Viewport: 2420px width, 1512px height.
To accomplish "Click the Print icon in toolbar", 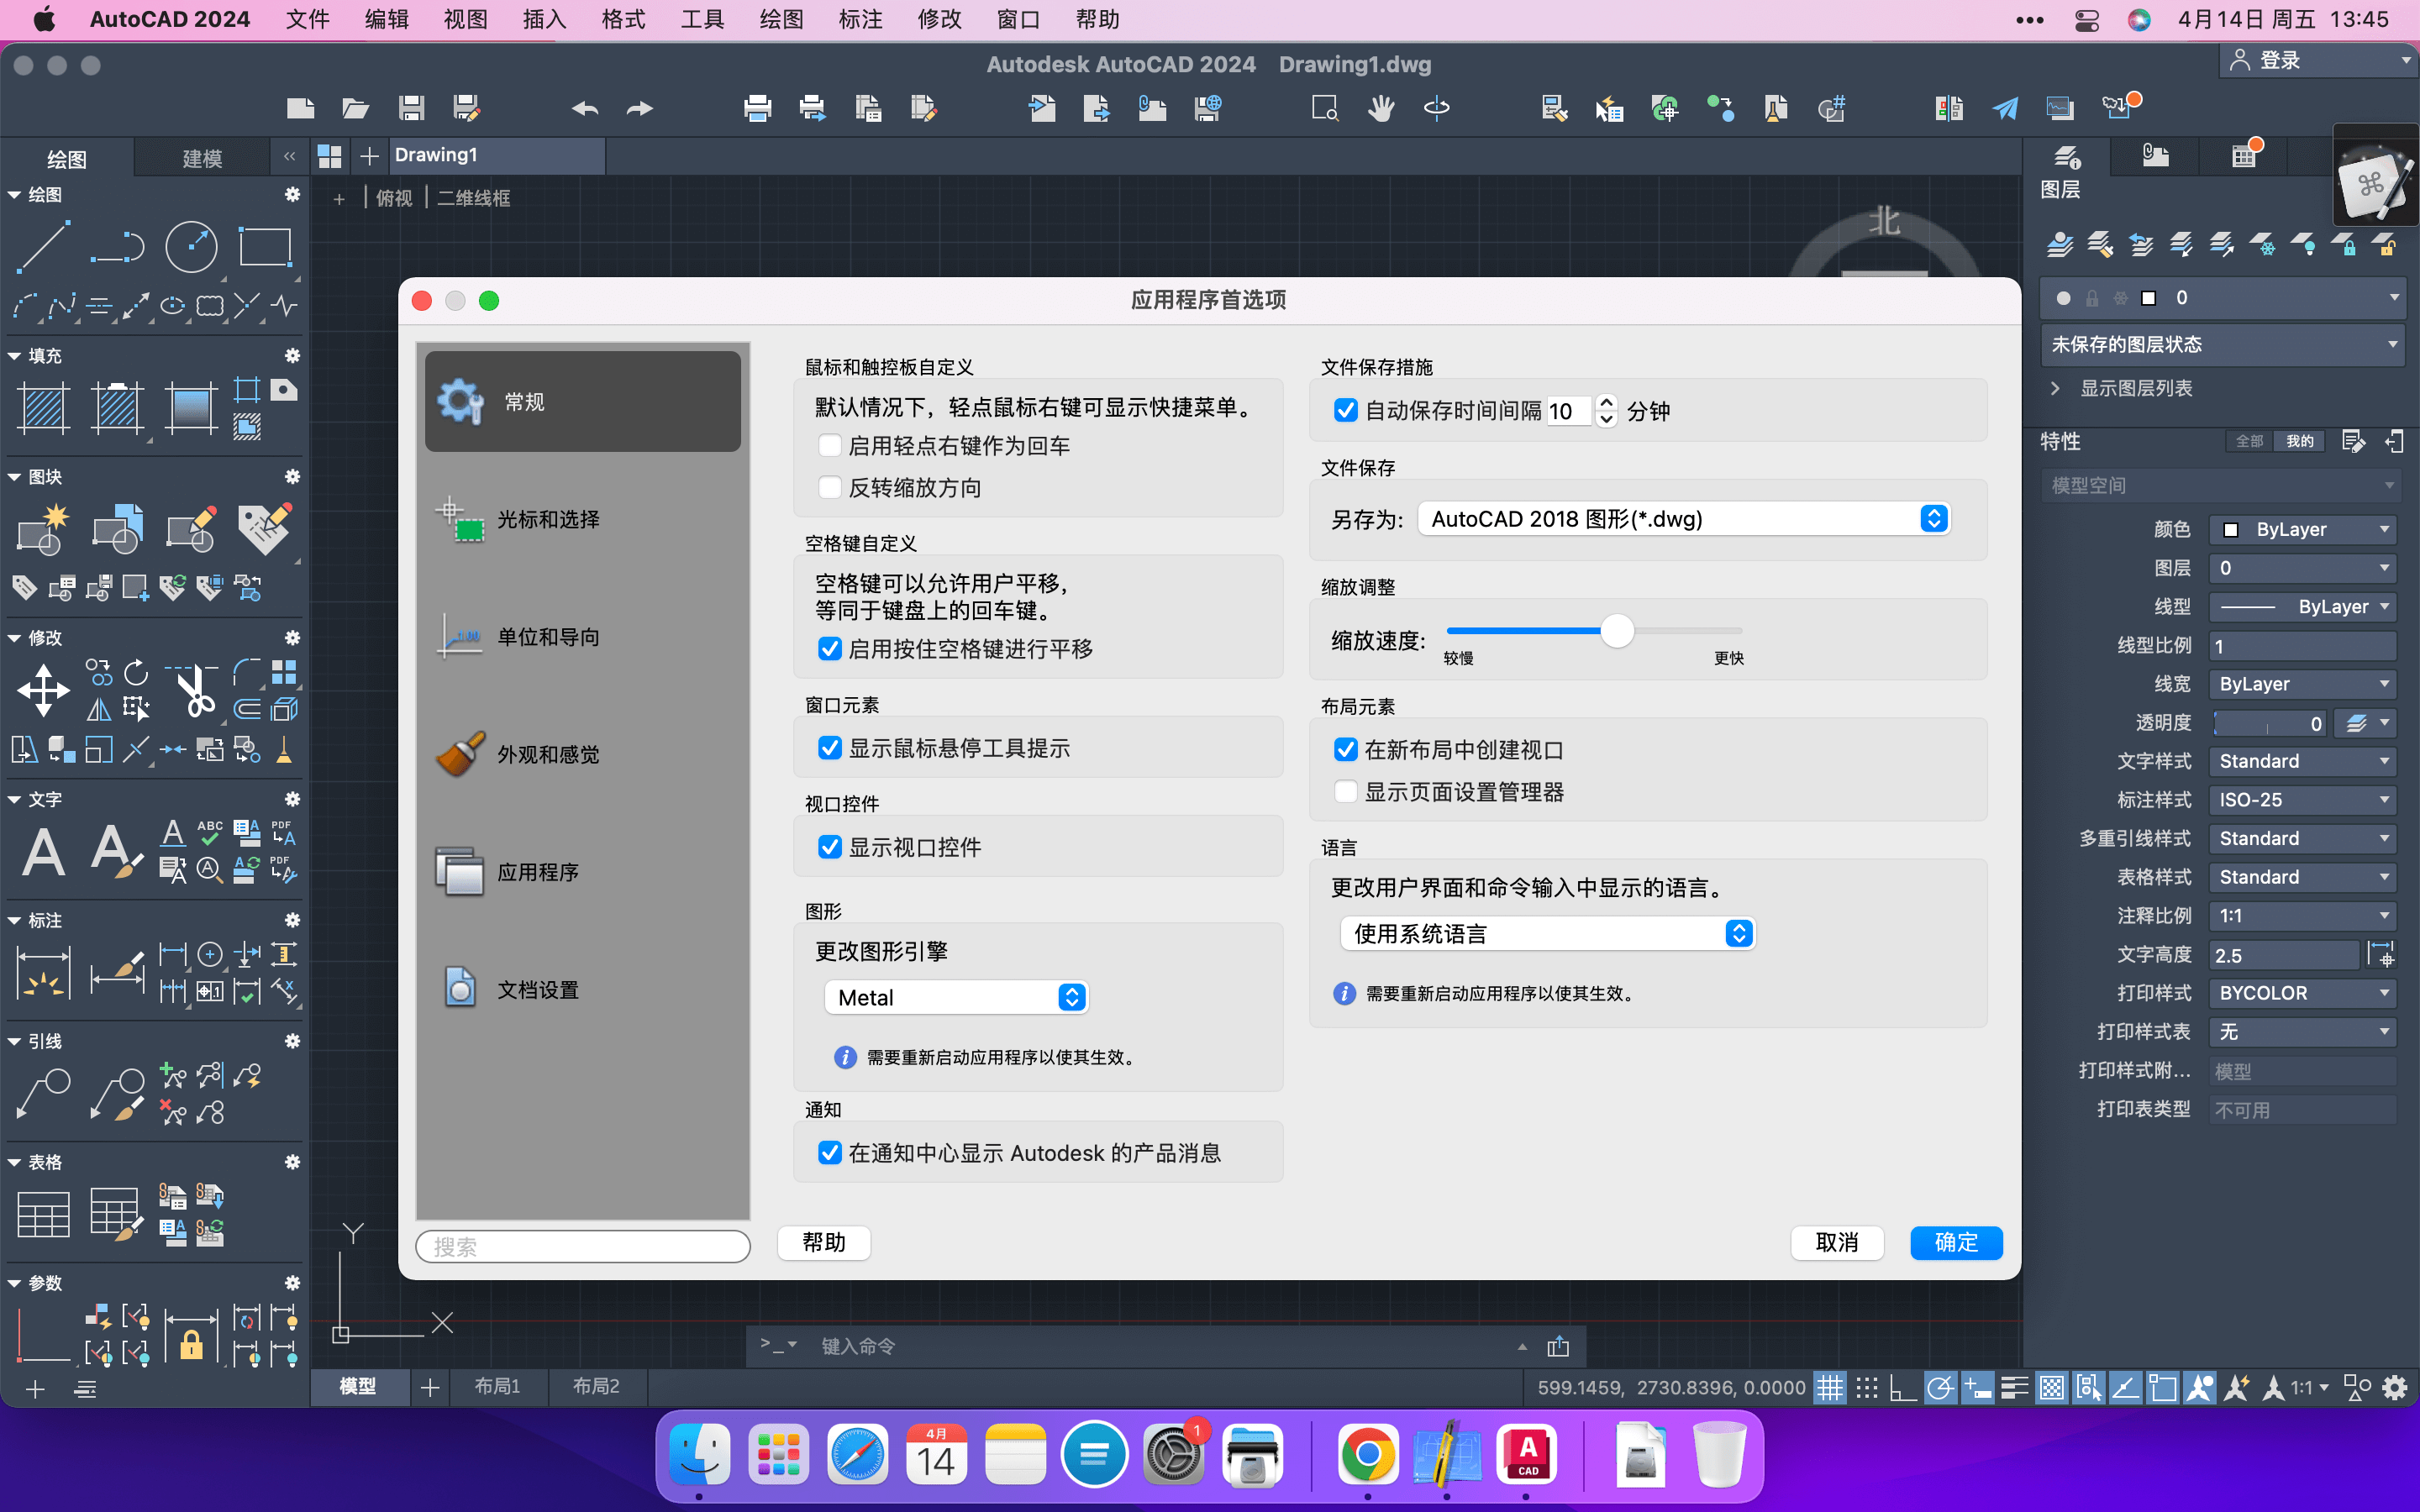I will click(757, 108).
